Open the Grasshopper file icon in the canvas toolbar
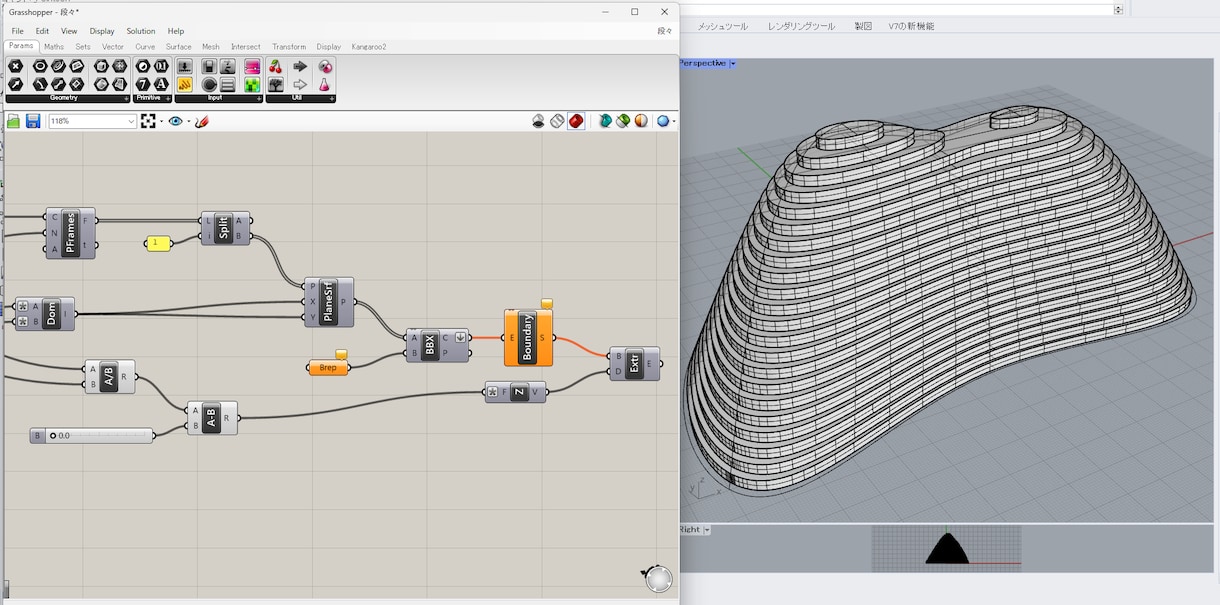The height and width of the screenshot is (605, 1220). [14, 121]
